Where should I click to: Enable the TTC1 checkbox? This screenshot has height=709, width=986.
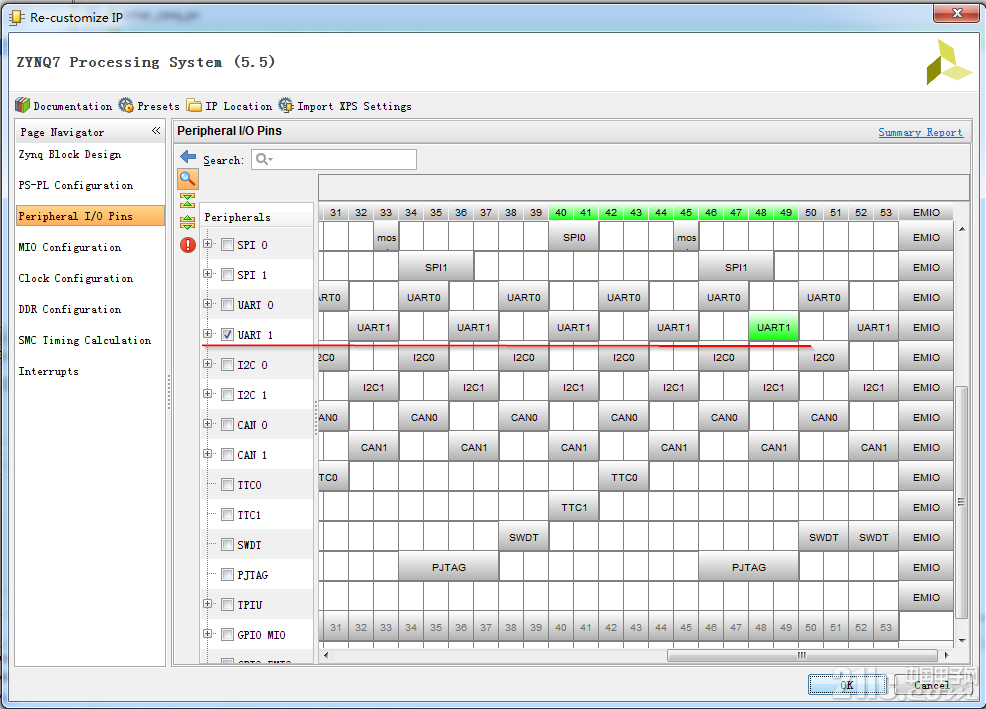pos(228,515)
